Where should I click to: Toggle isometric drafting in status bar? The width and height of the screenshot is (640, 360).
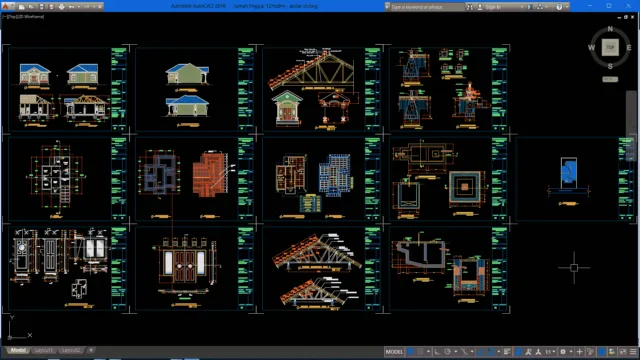click(464, 351)
